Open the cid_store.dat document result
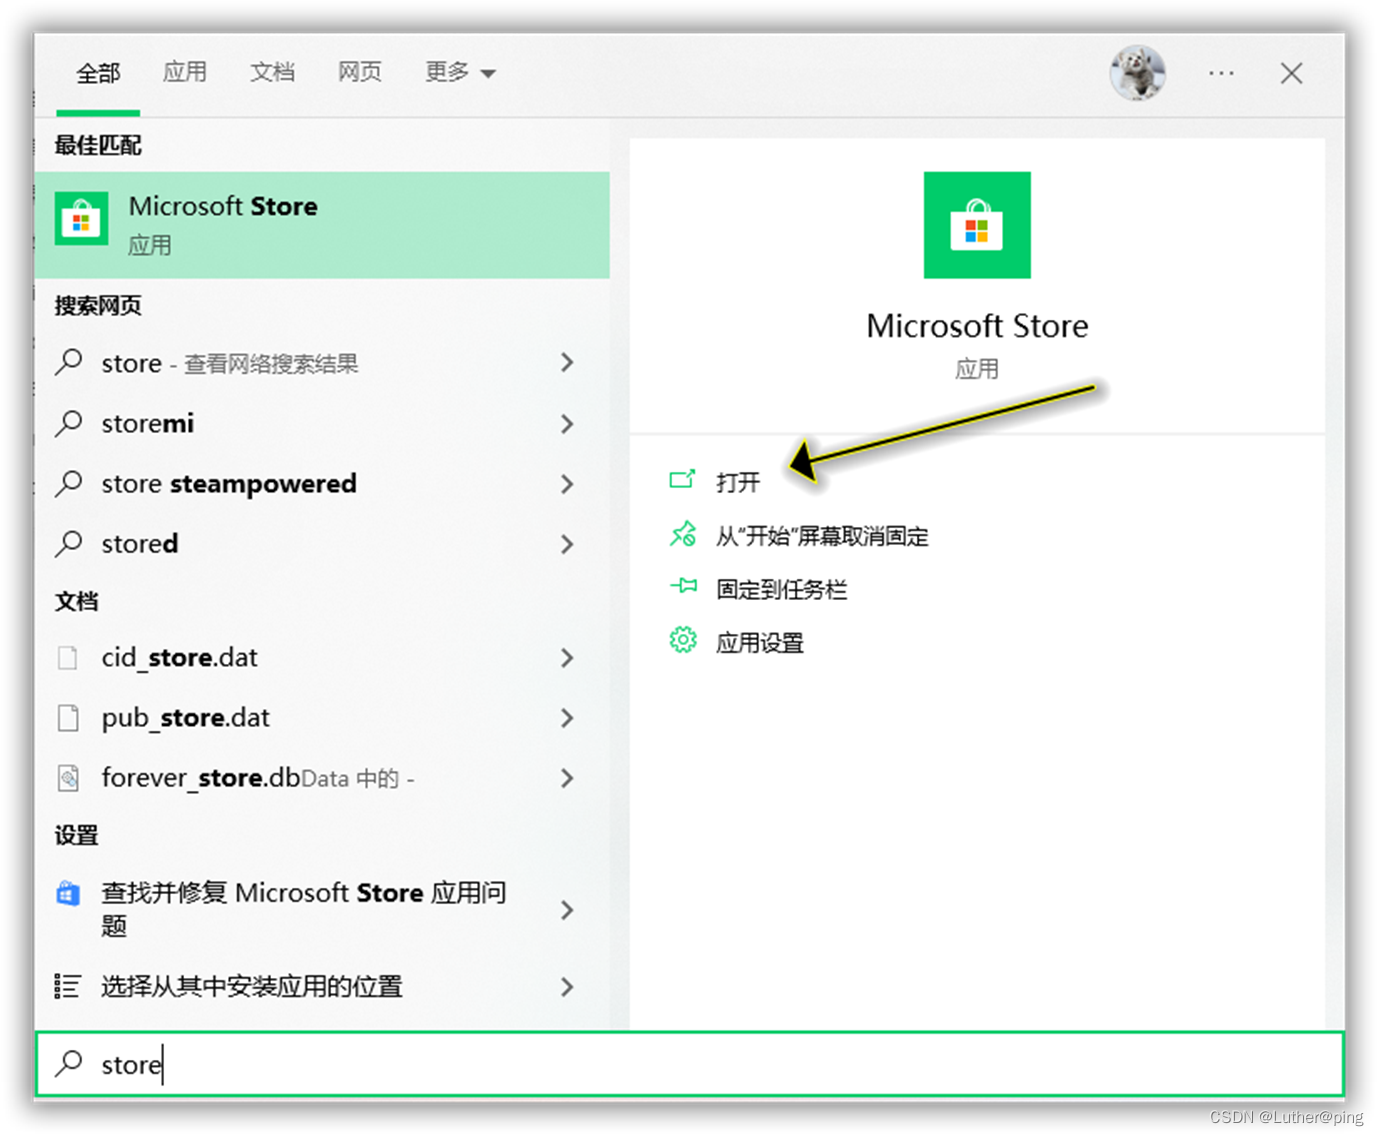The image size is (1379, 1136). click(322, 657)
